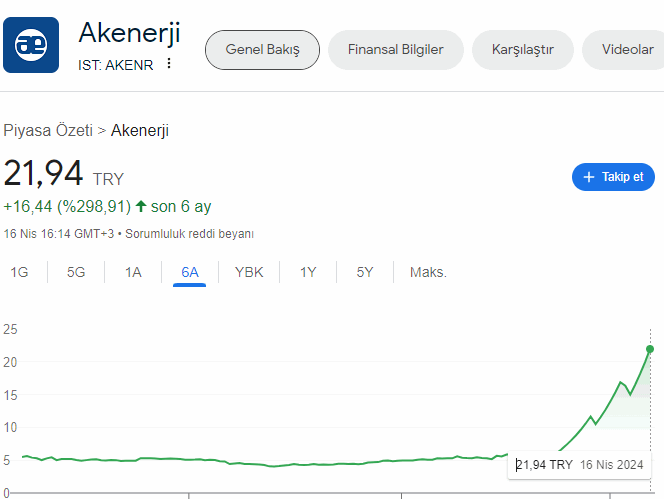
Task: Click the Akenerji company logo icon
Action: coord(31,45)
